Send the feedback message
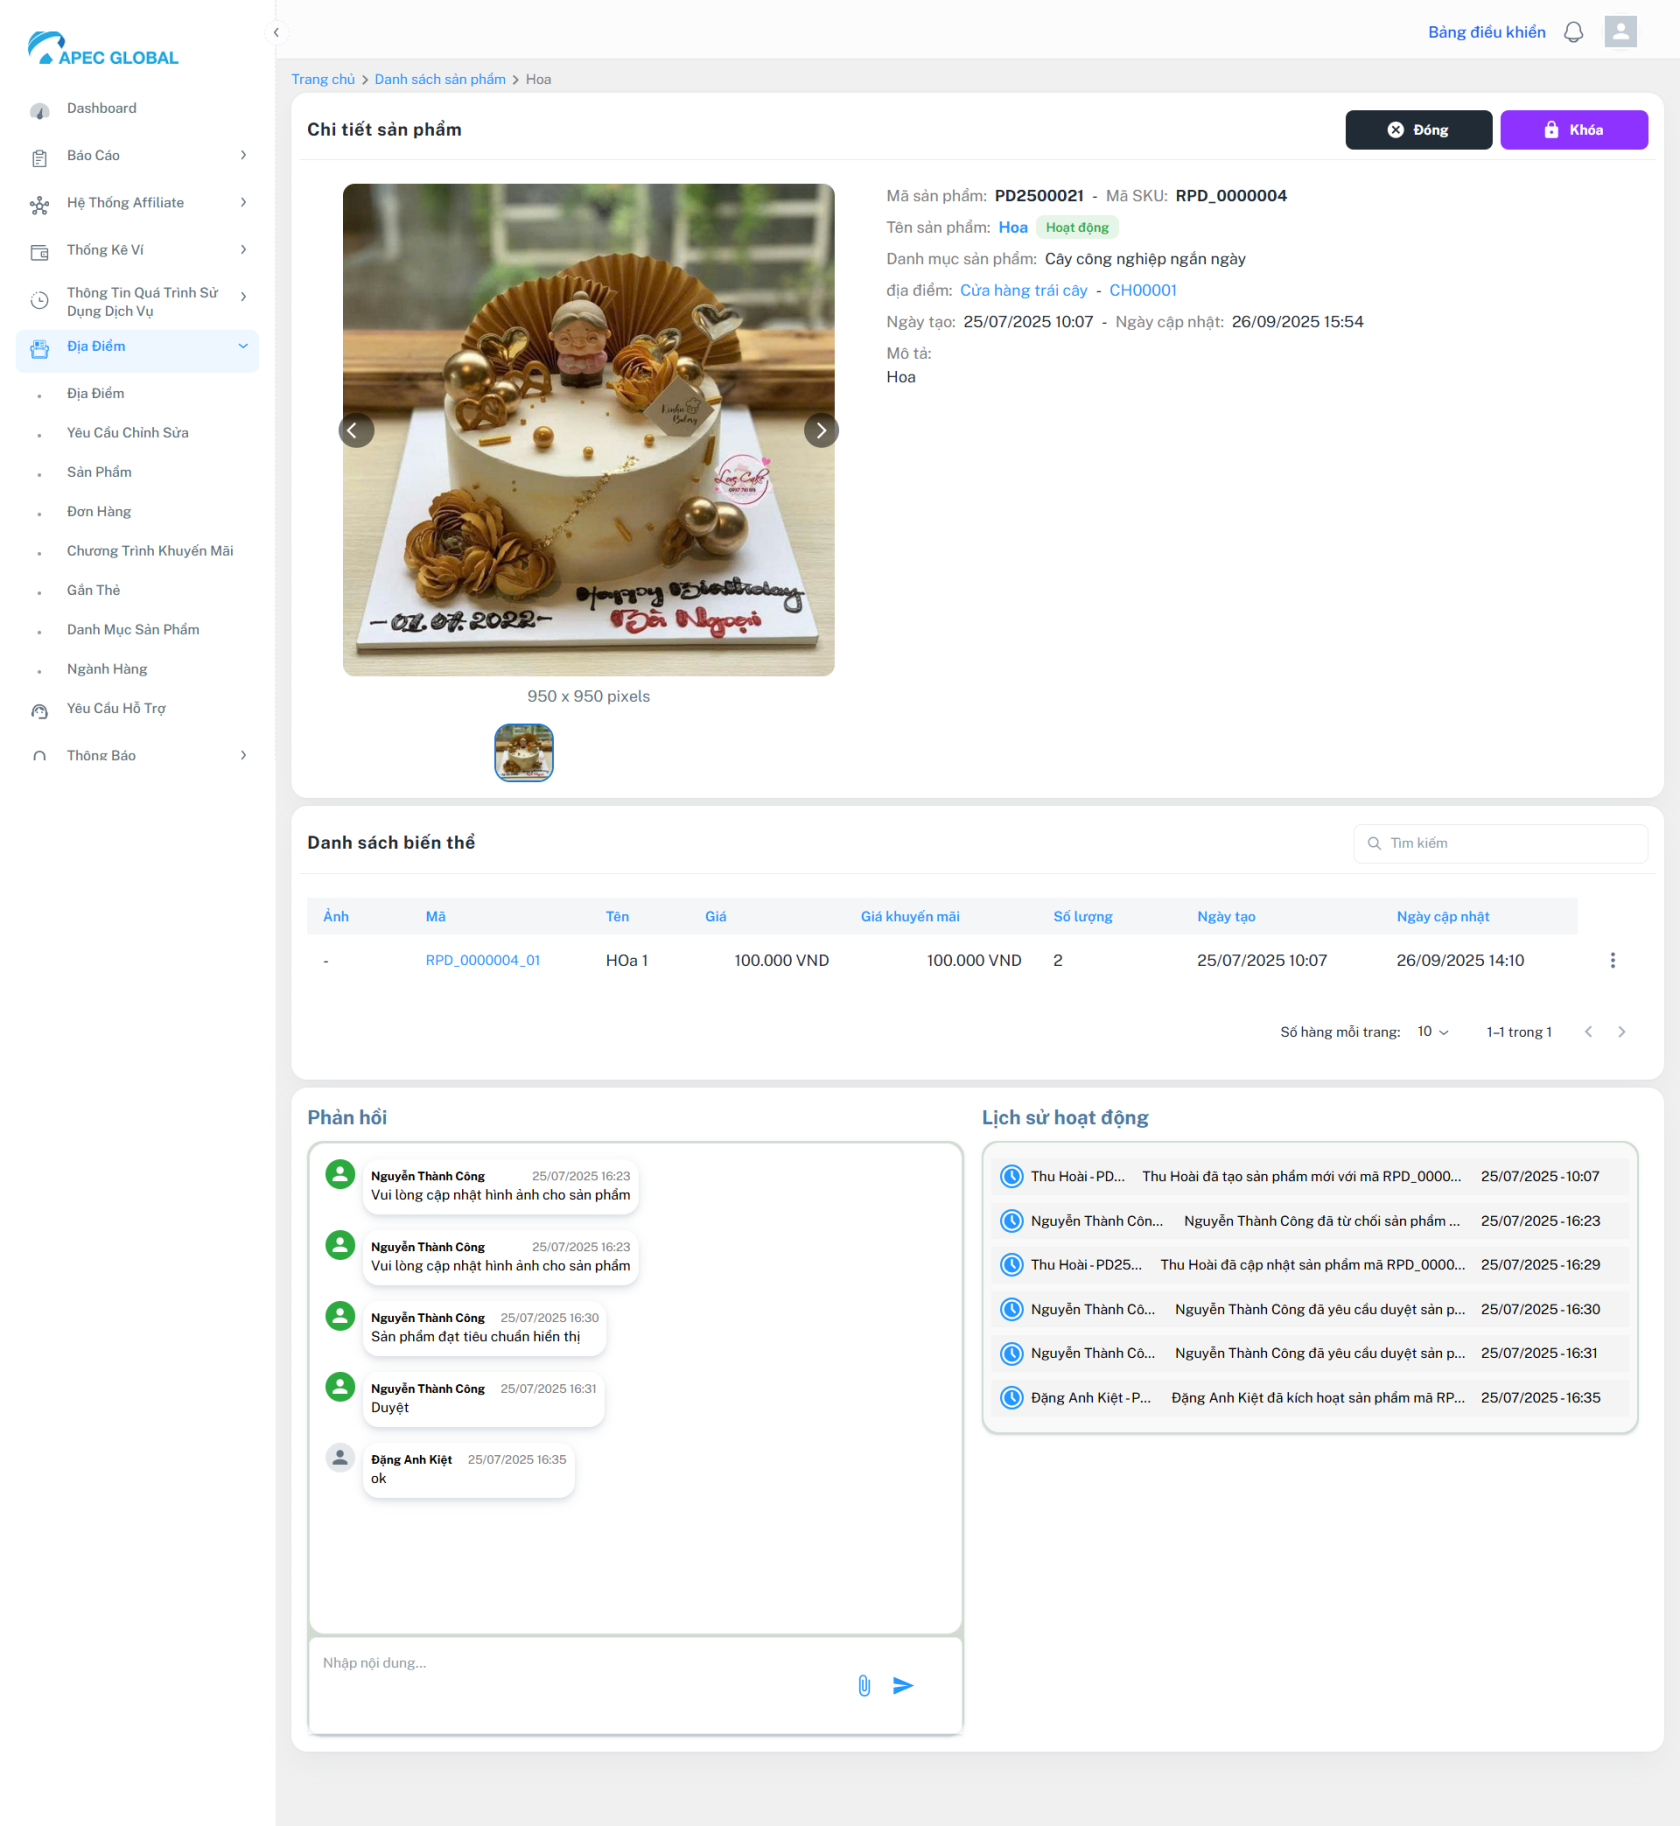 pos(903,1686)
